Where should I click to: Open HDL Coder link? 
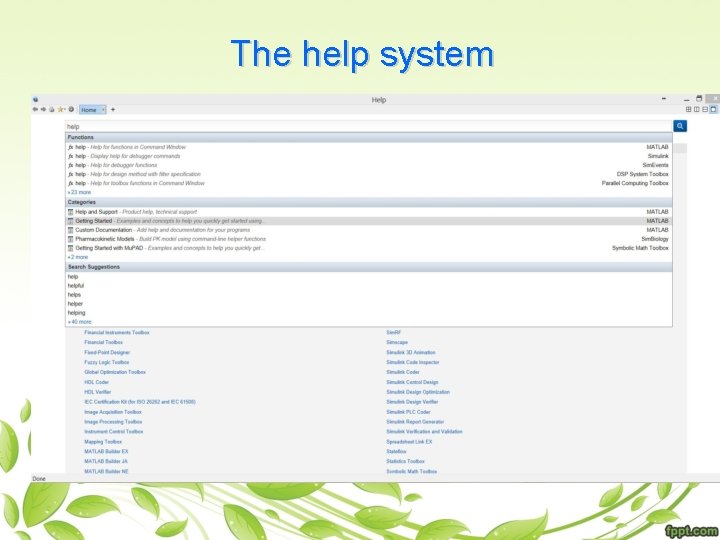(x=96, y=382)
